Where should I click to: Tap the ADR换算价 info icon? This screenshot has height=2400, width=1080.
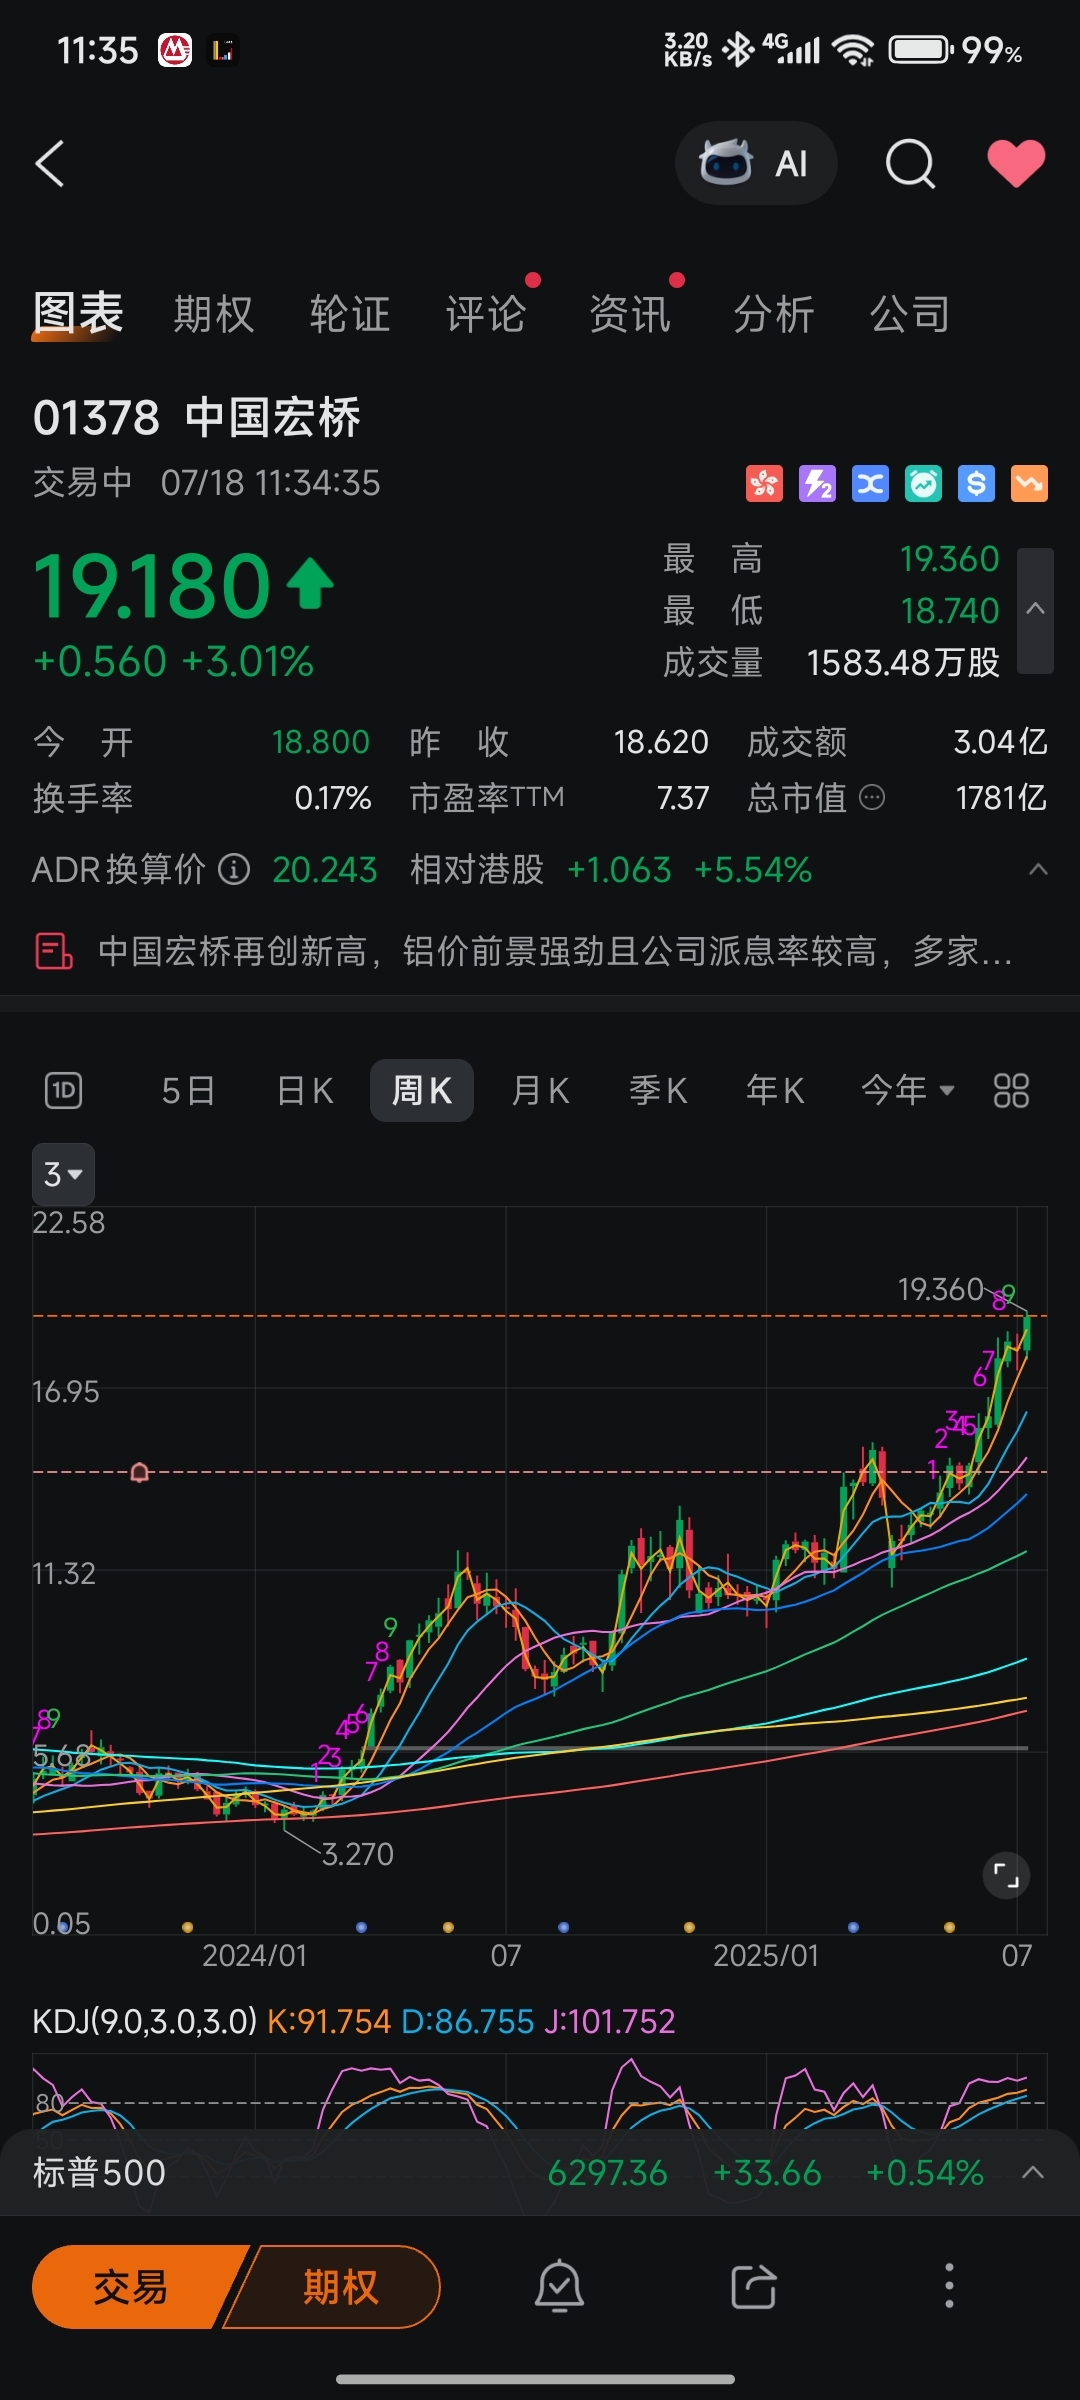(234, 870)
